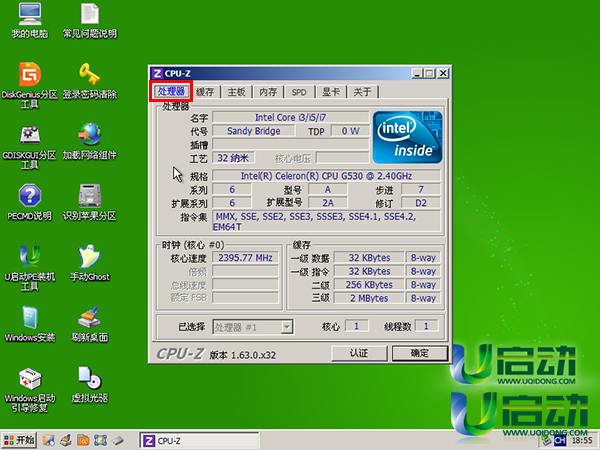
Task: Click the 开始 start button
Action: click(x=19, y=440)
